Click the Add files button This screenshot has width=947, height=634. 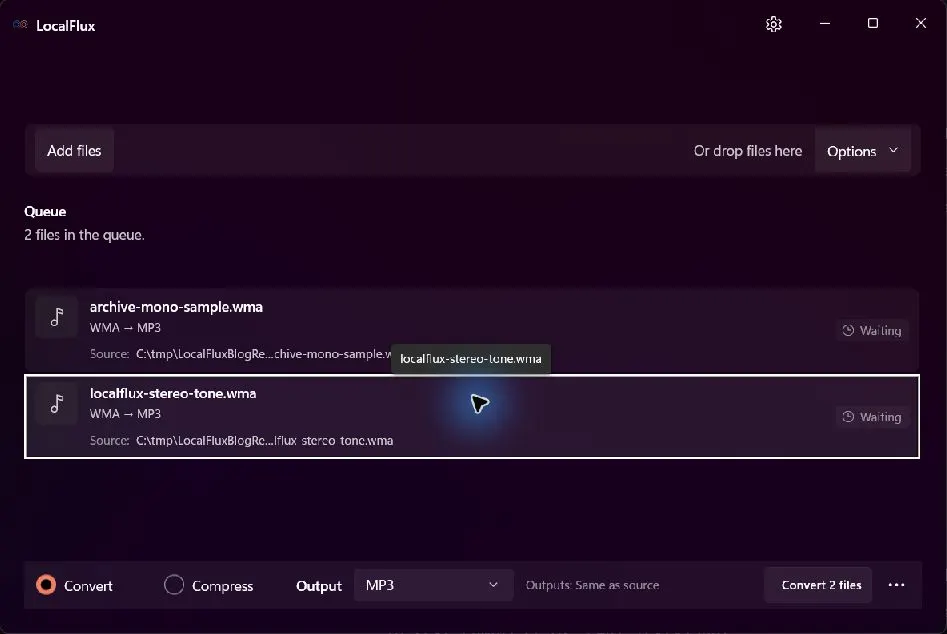tap(74, 151)
